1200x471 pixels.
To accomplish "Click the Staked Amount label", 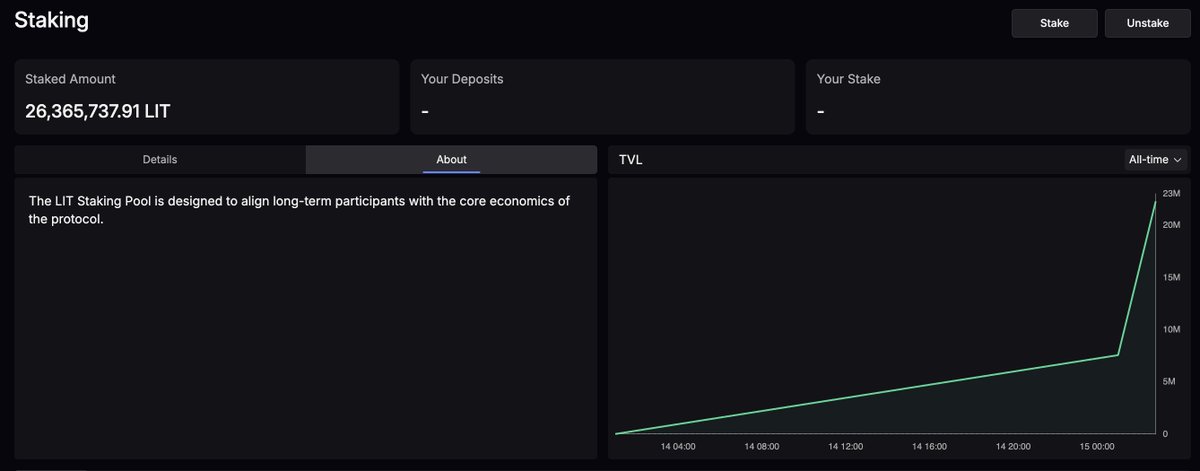I will (x=71, y=78).
